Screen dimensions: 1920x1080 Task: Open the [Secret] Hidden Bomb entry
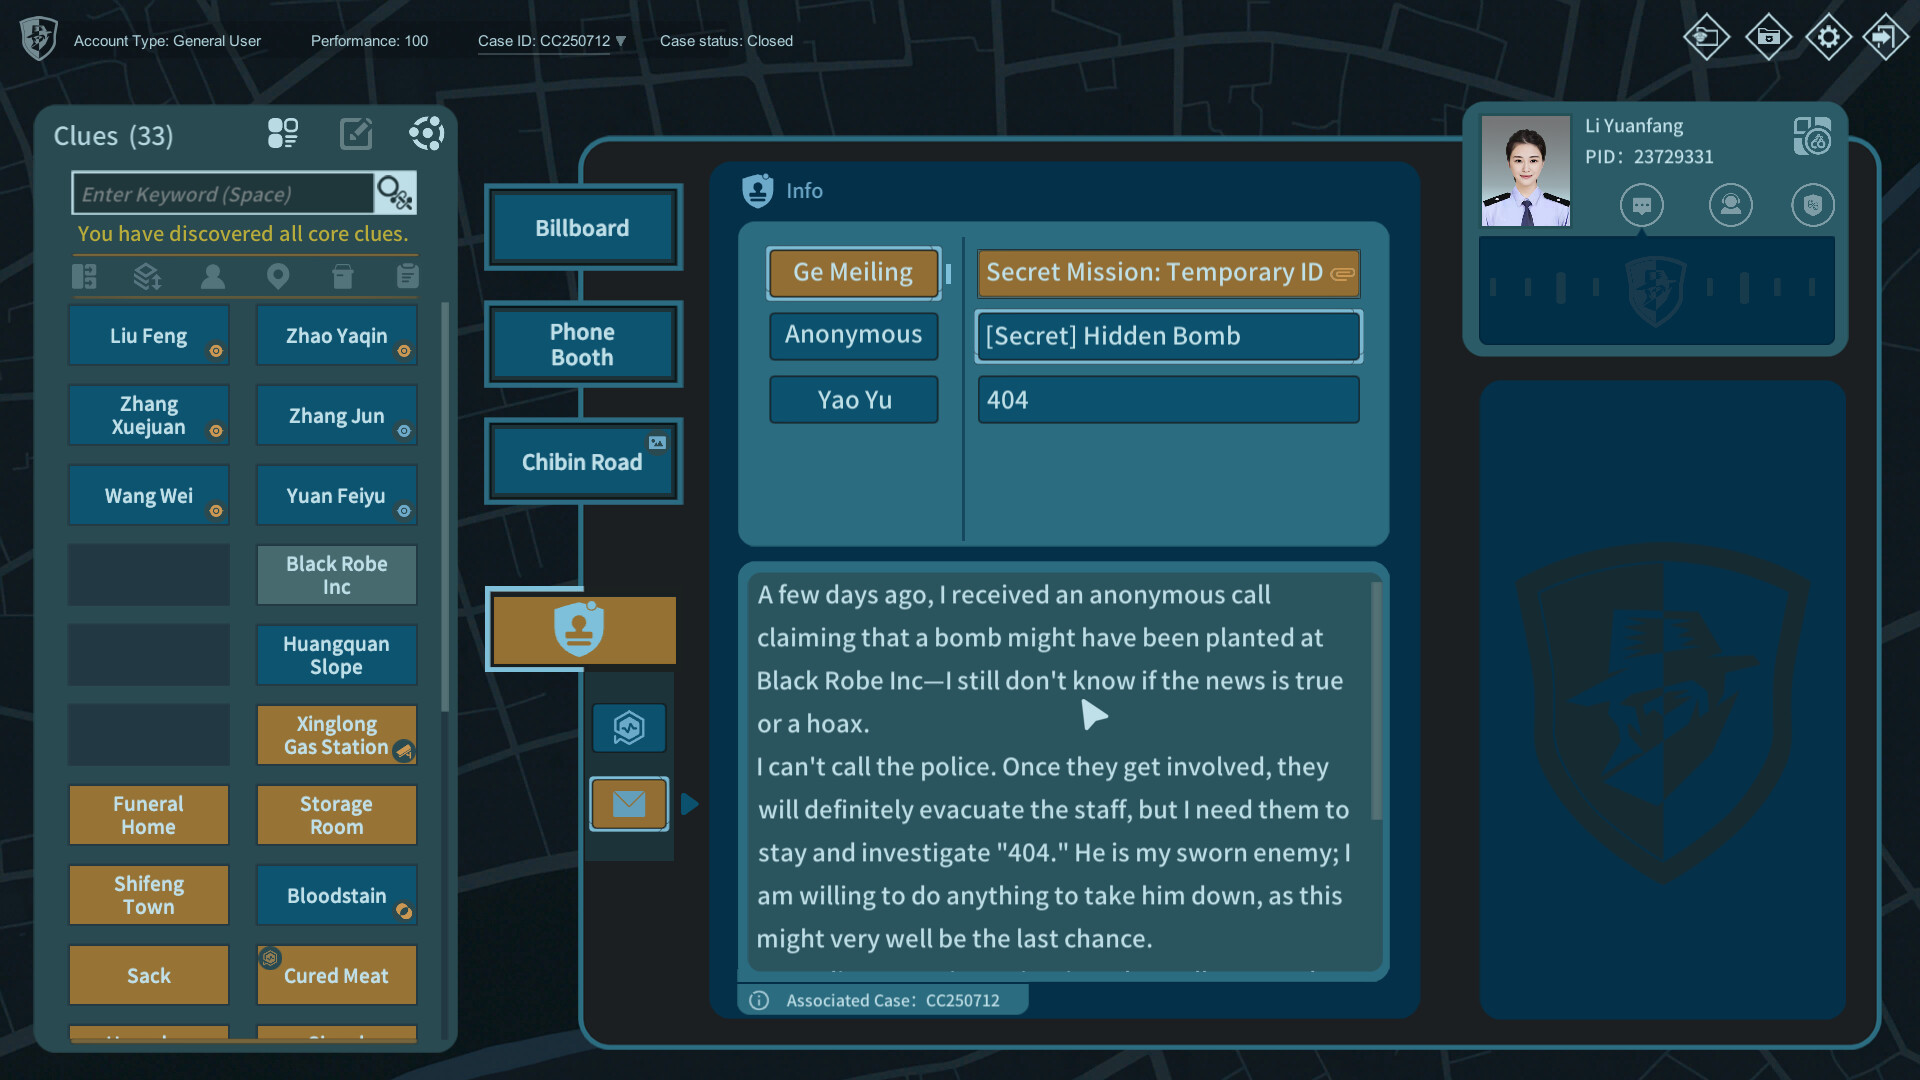coord(1167,336)
